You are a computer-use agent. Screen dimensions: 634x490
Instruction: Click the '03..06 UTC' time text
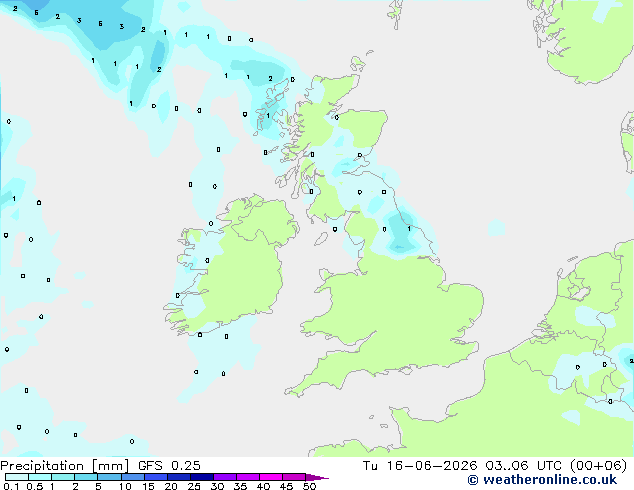(524, 466)
